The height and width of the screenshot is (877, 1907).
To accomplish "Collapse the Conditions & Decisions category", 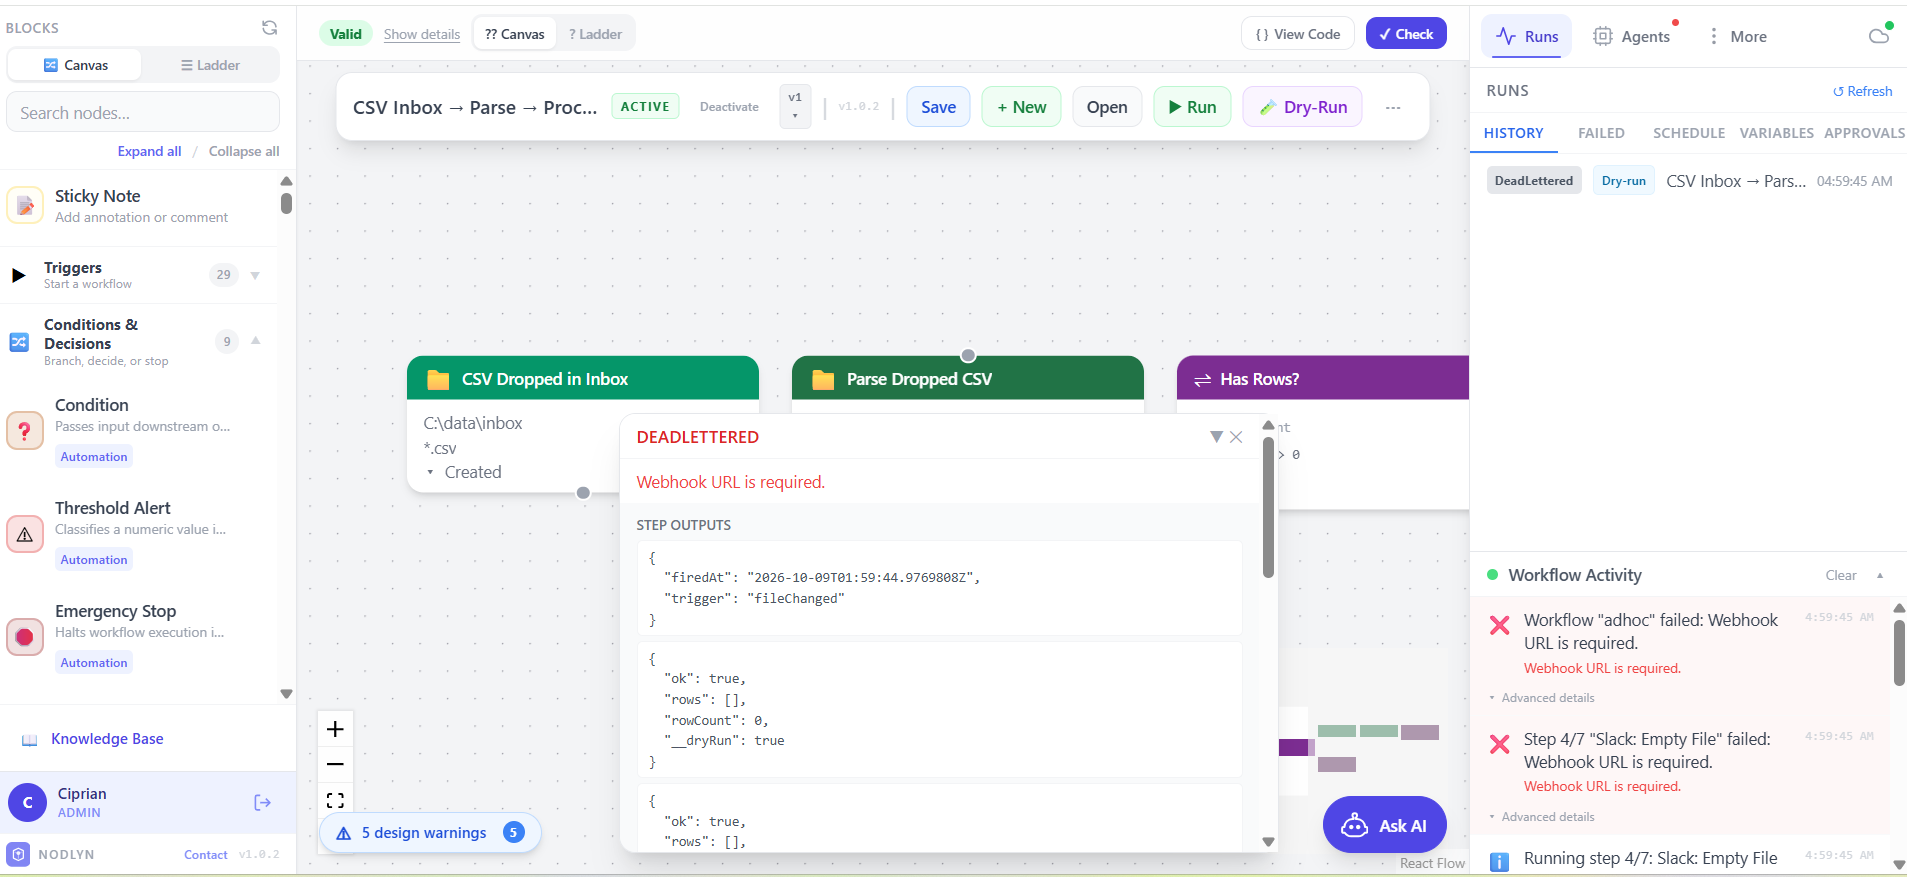I will pos(256,341).
